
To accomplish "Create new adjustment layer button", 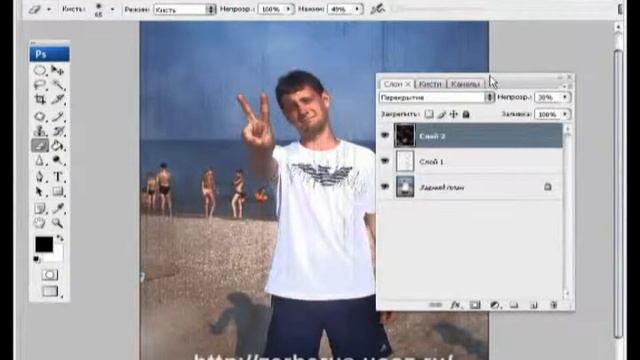I will (x=495, y=305).
